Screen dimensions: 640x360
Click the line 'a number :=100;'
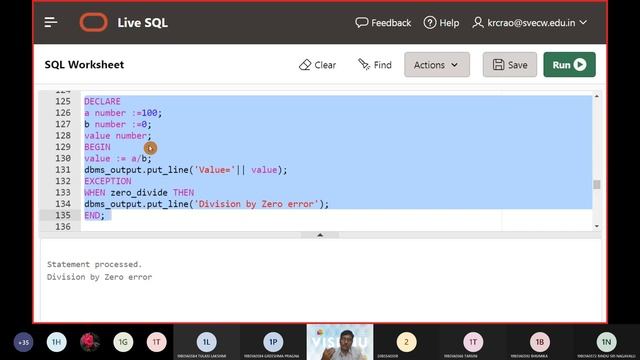[123, 113]
